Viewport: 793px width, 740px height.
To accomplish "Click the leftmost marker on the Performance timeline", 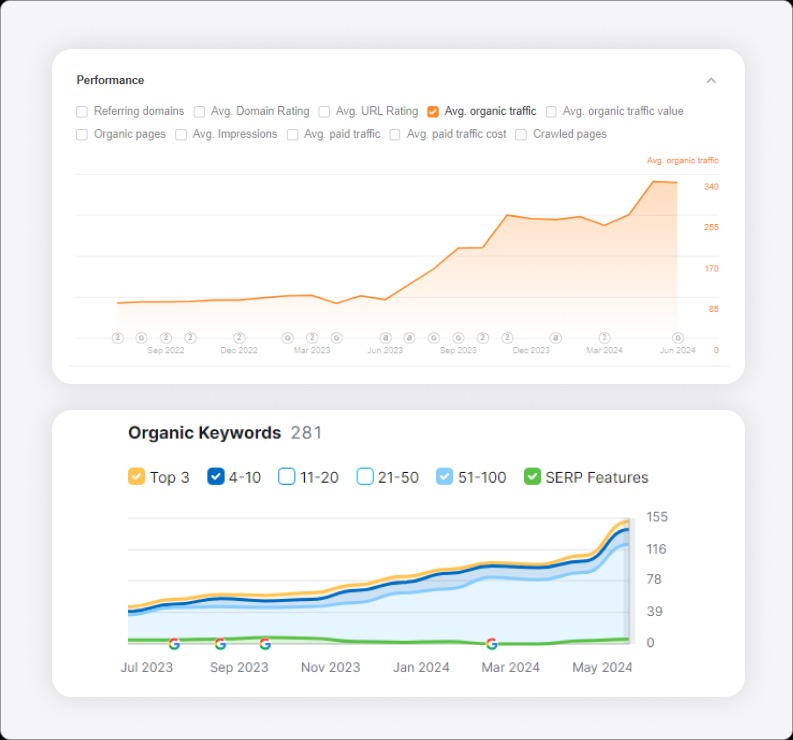I will tap(117, 338).
